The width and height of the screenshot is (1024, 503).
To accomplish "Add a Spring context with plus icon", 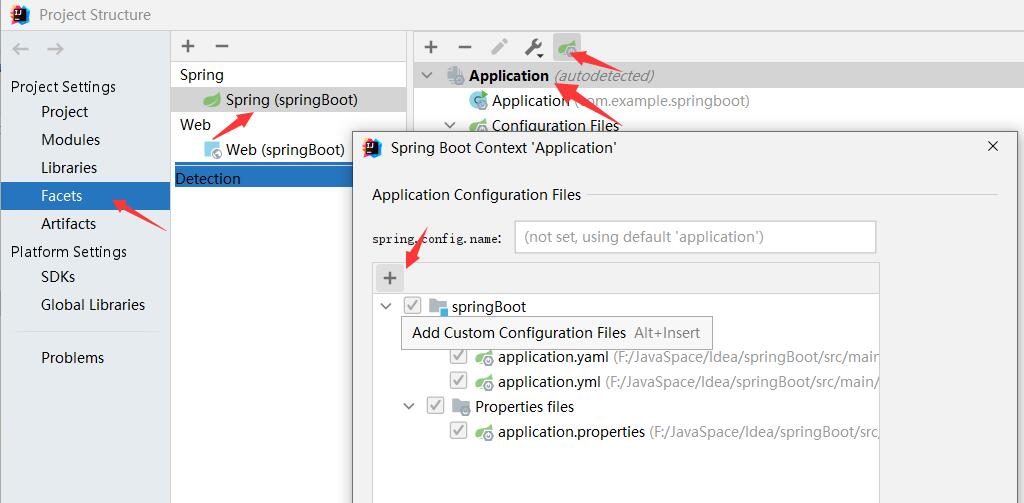I will (431, 47).
